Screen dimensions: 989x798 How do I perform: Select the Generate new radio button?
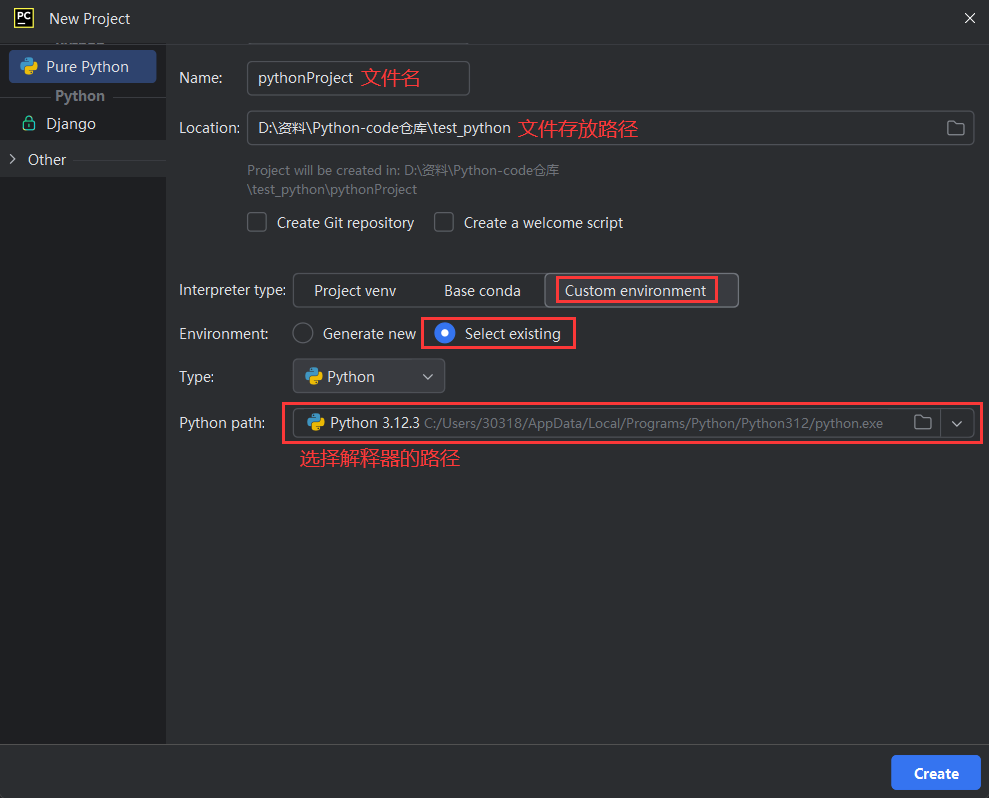coord(303,334)
